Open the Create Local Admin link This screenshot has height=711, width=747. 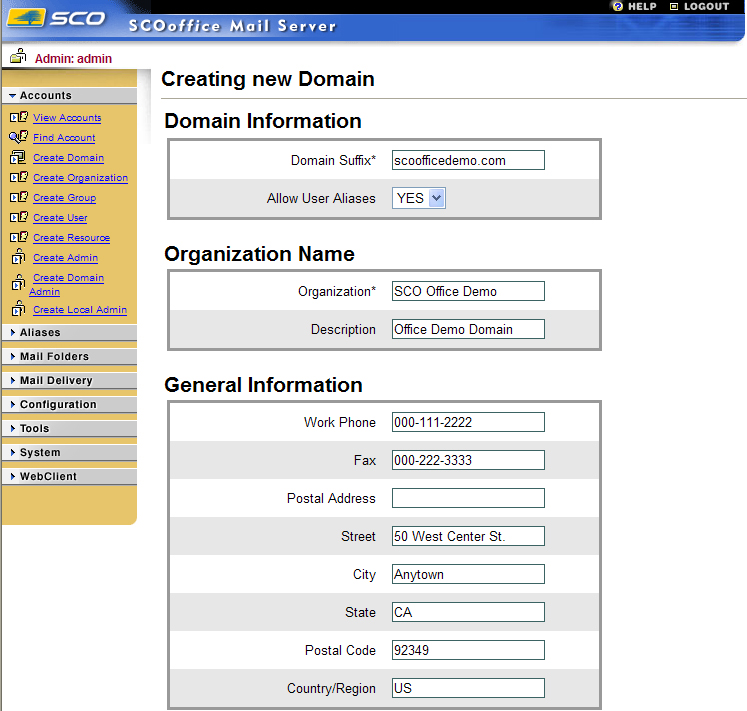pos(80,310)
